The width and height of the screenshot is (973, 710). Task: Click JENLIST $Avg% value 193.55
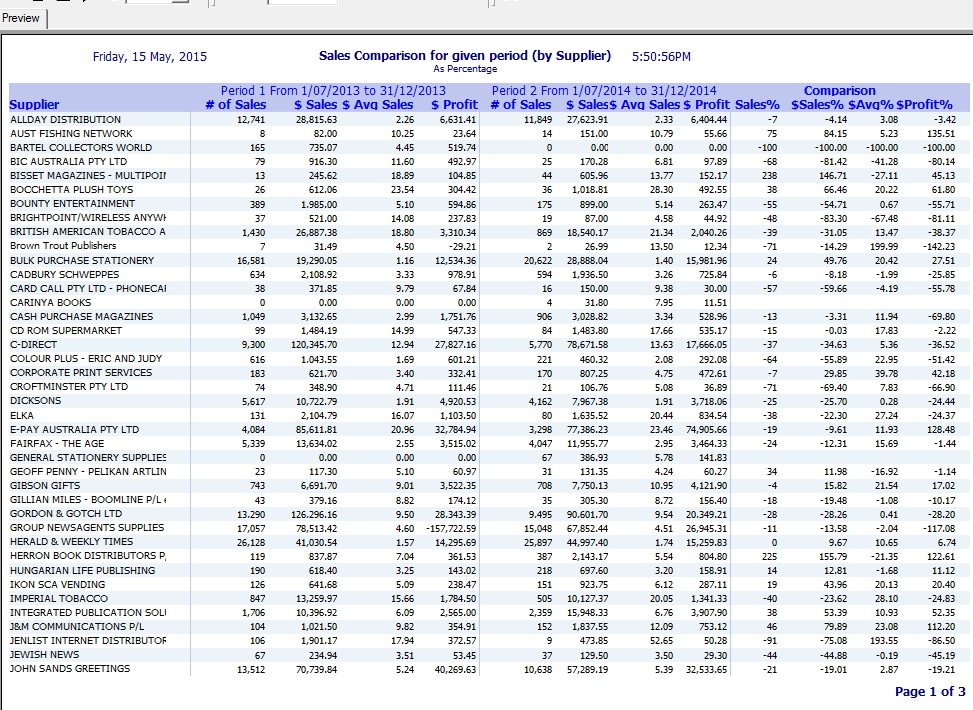[x=883, y=641]
